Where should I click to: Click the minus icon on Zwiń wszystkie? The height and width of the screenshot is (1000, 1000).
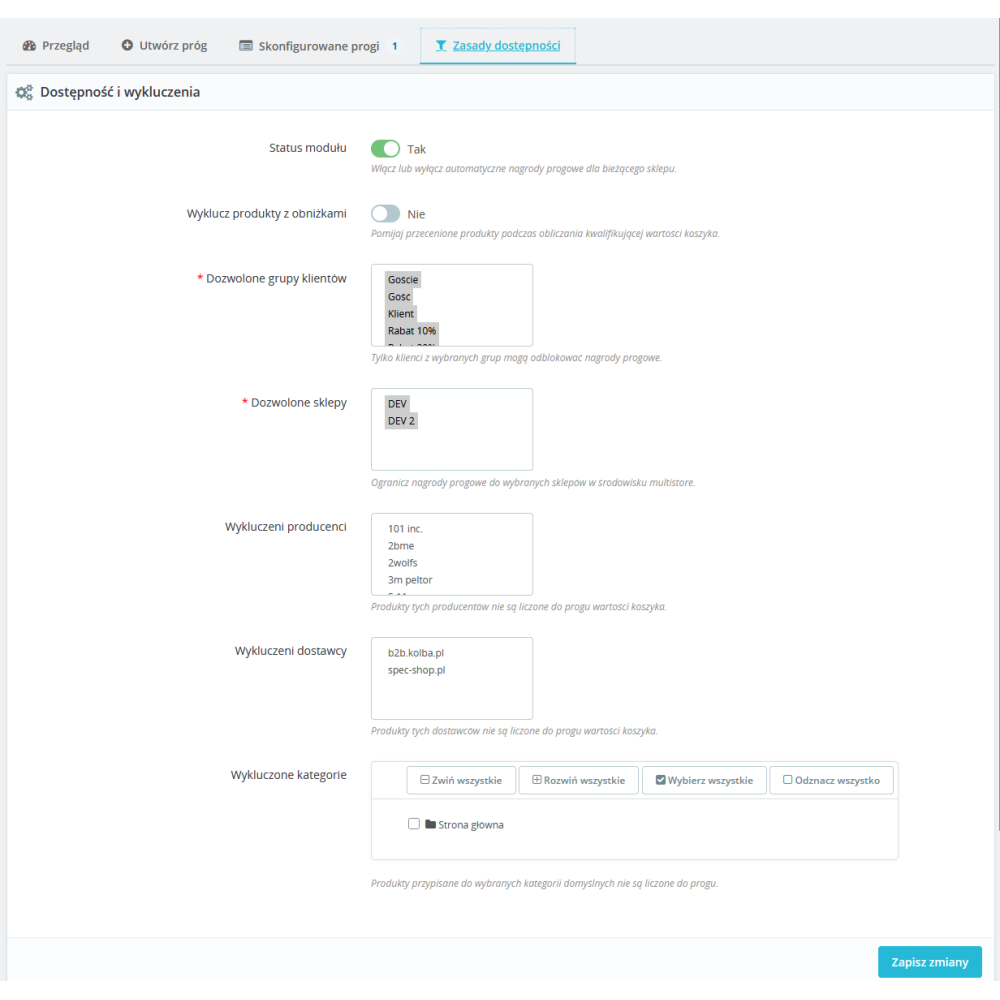point(425,779)
